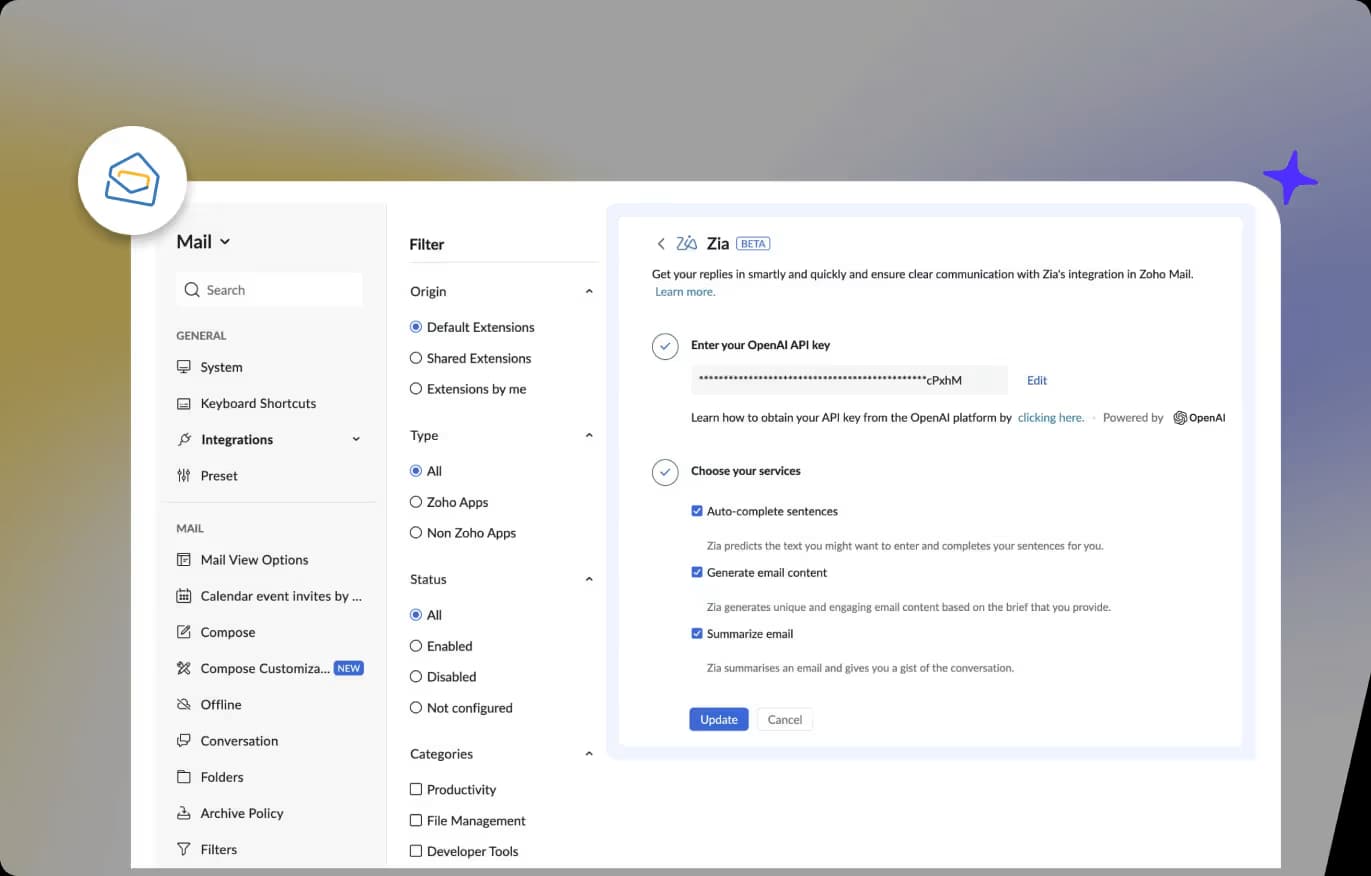Select Zoho Apps type

(x=416, y=502)
